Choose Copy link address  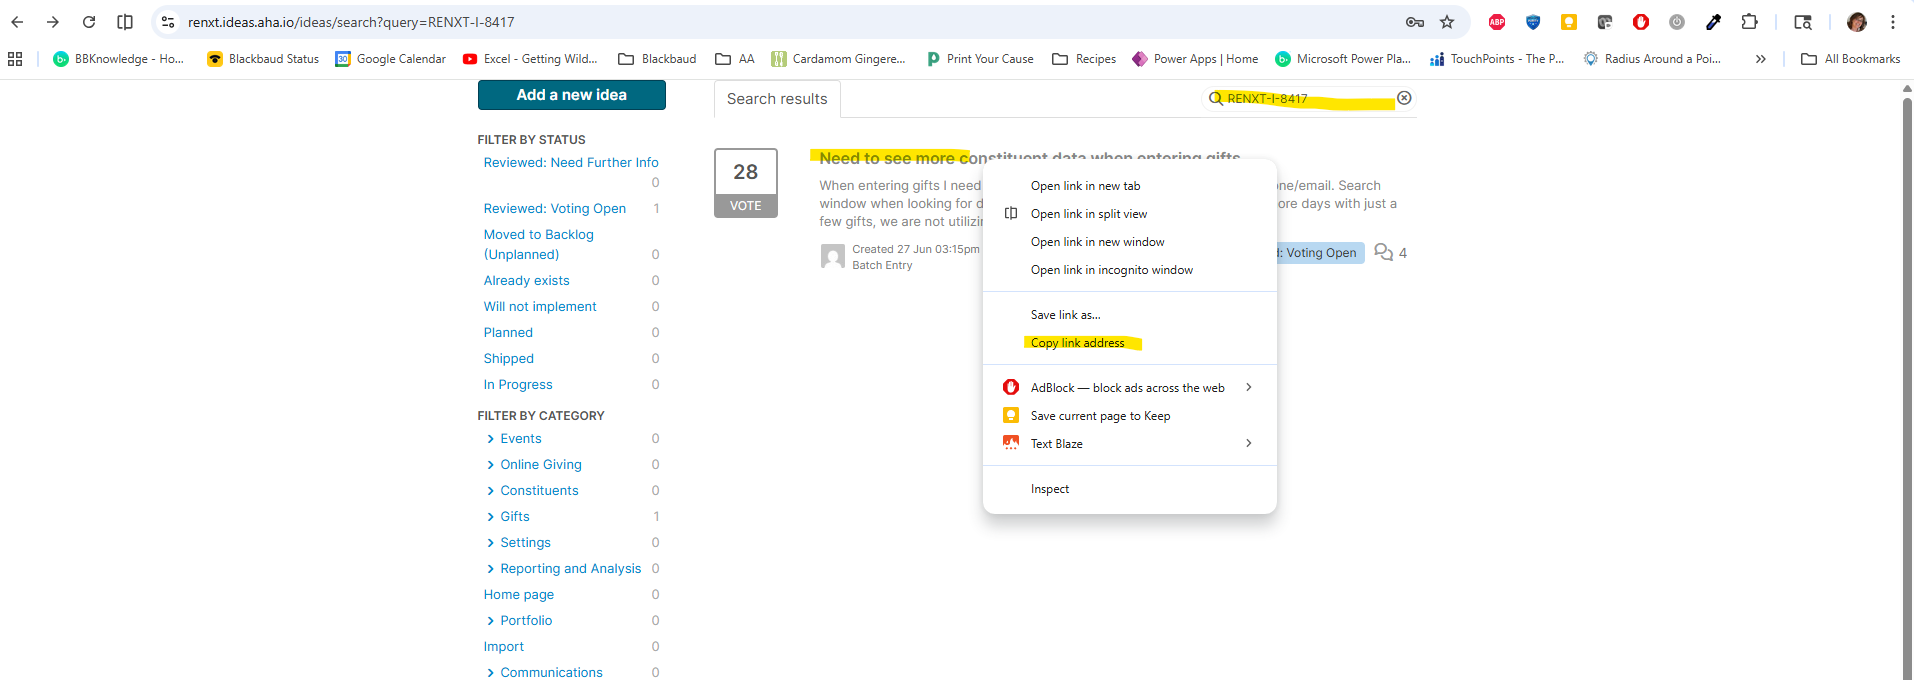click(x=1130, y=343)
